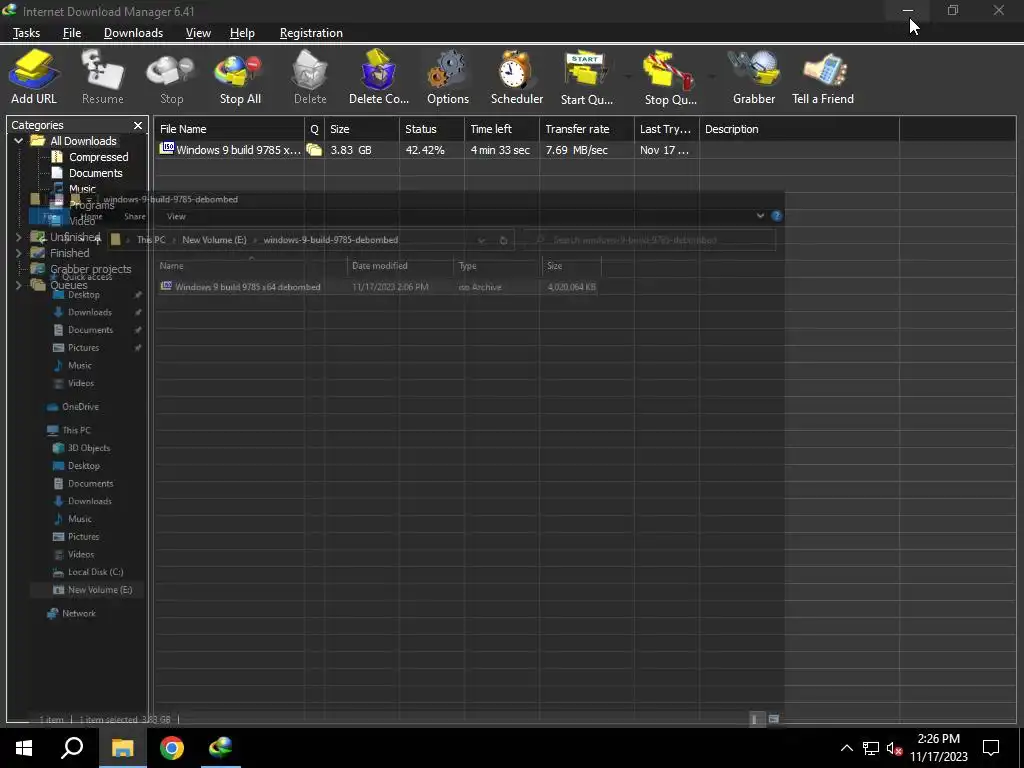
Task: Open the Start Queue dropdown arrow
Action: click(628, 76)
